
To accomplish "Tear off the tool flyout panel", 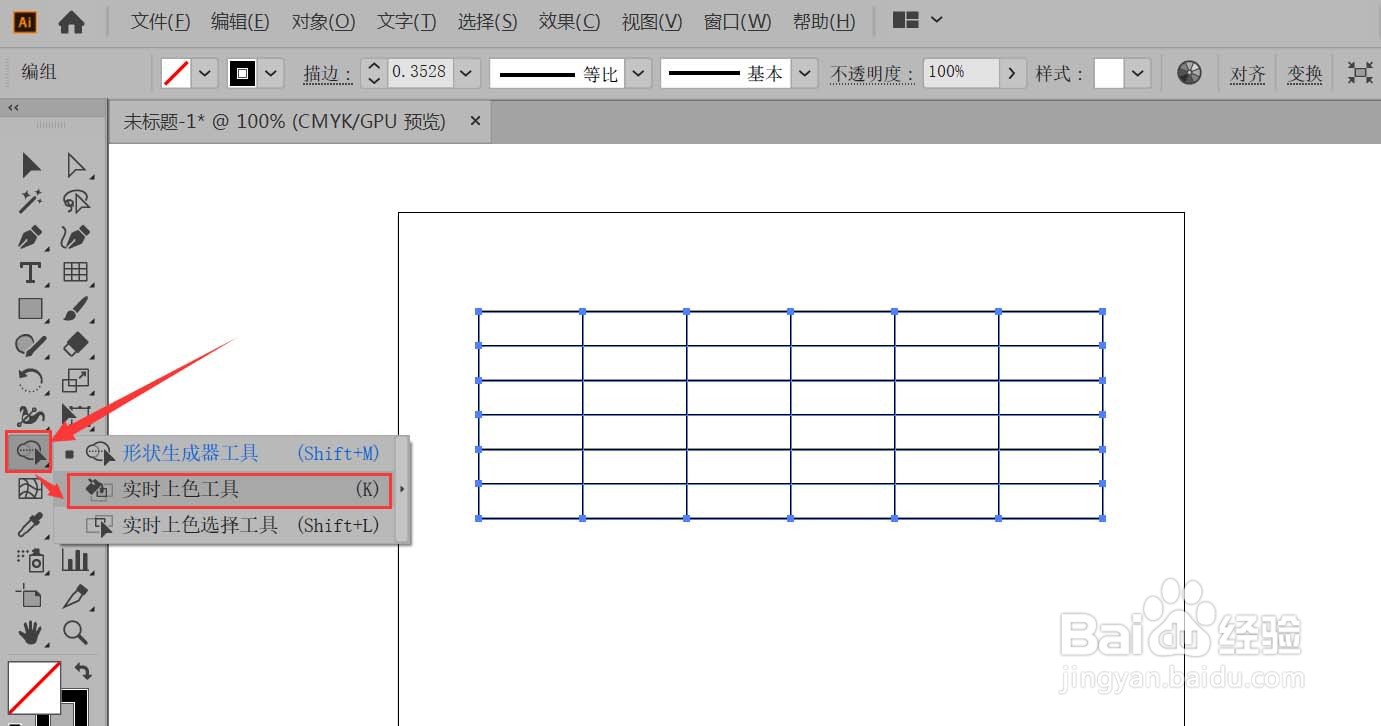I will (x=402, y=489).
